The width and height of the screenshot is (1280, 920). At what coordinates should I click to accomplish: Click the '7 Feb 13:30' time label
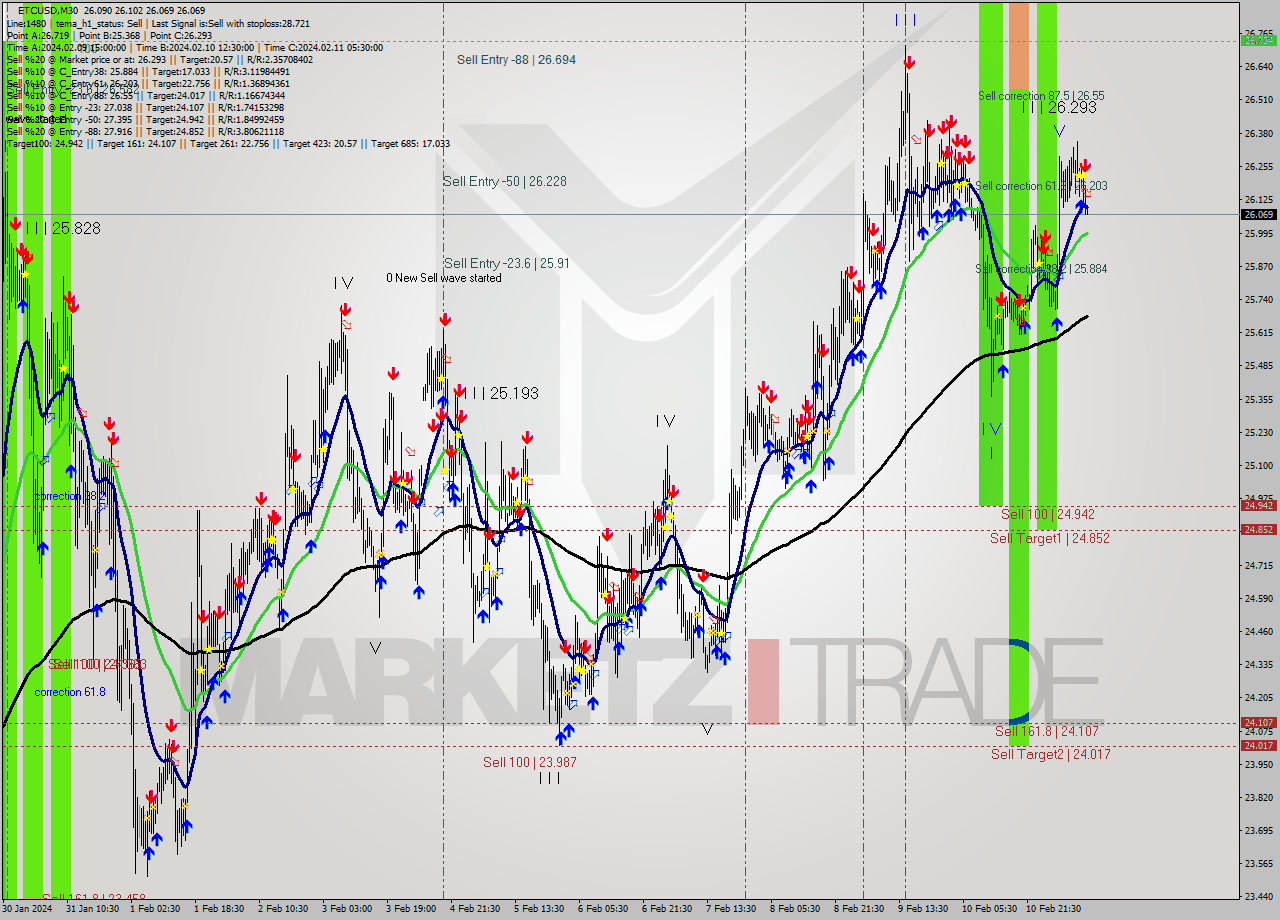732,909
